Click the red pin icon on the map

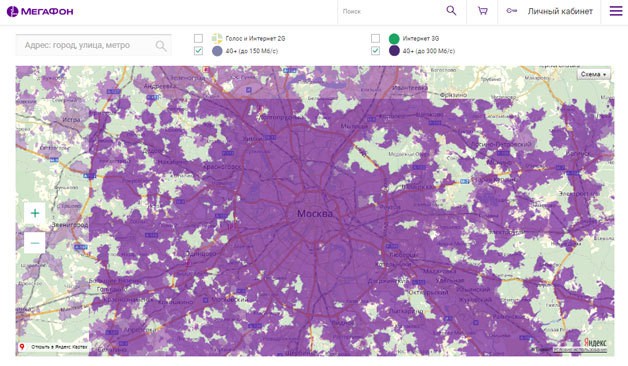(x=22, y=347)
